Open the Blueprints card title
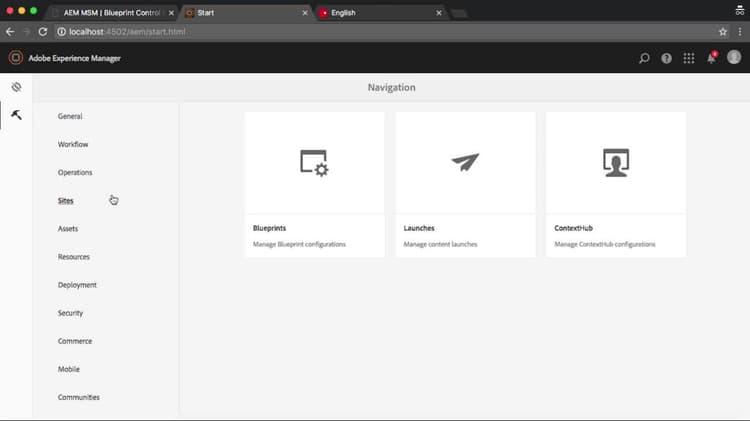This screenshot has height=421, width=750. (269, 228)
